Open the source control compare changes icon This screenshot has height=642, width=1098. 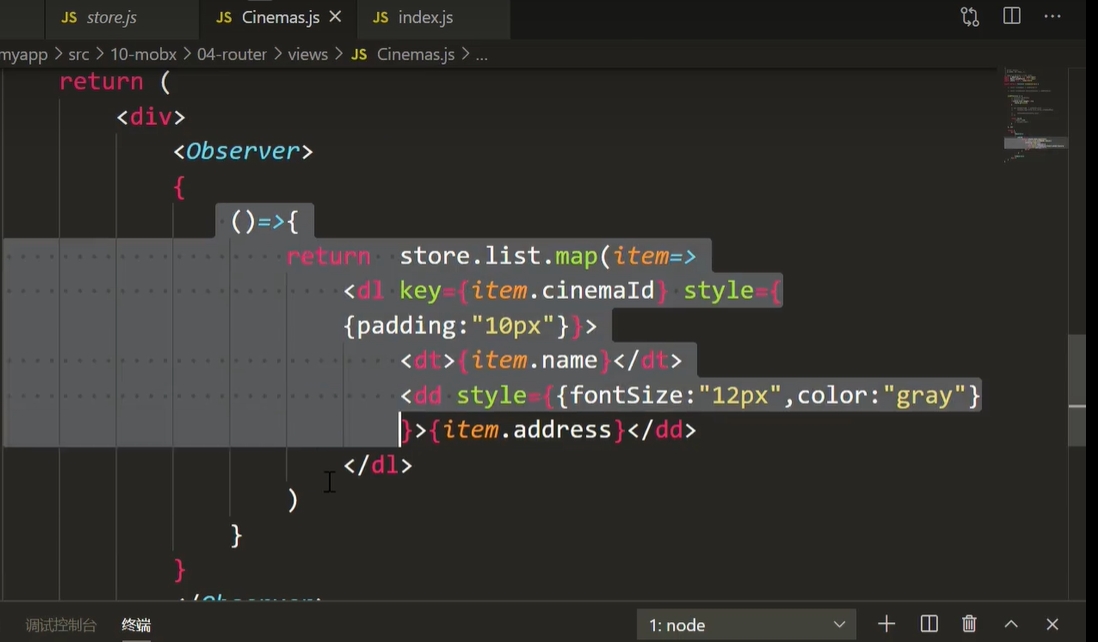pos(969,17)
